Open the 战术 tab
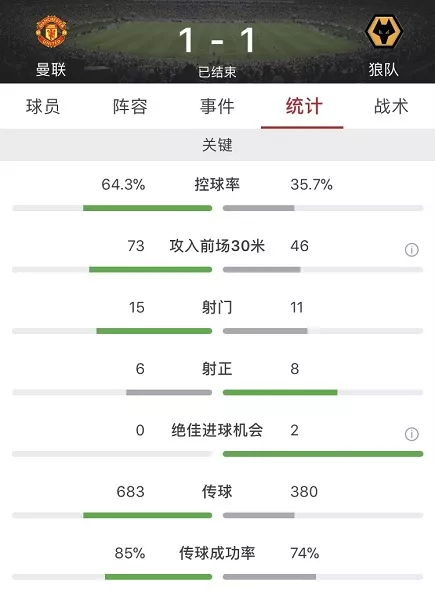 [391, 106]
